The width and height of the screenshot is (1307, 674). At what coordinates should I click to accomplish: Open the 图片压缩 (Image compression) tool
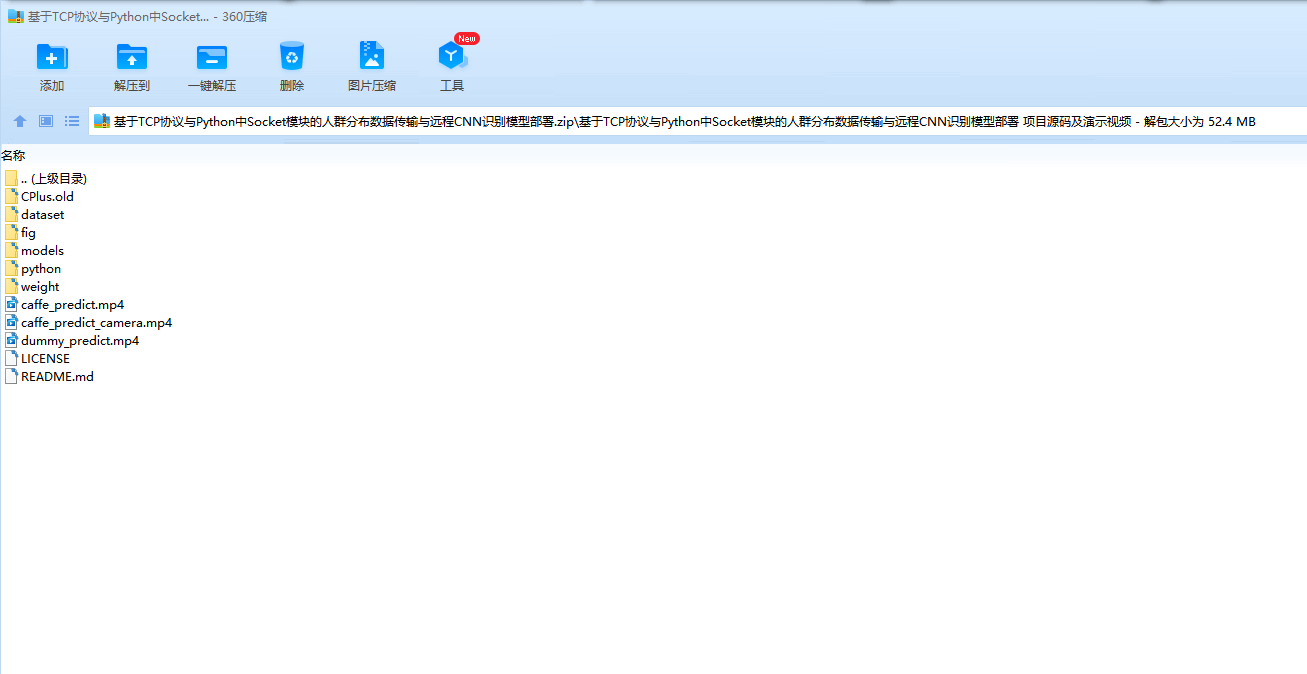(372, 56)
